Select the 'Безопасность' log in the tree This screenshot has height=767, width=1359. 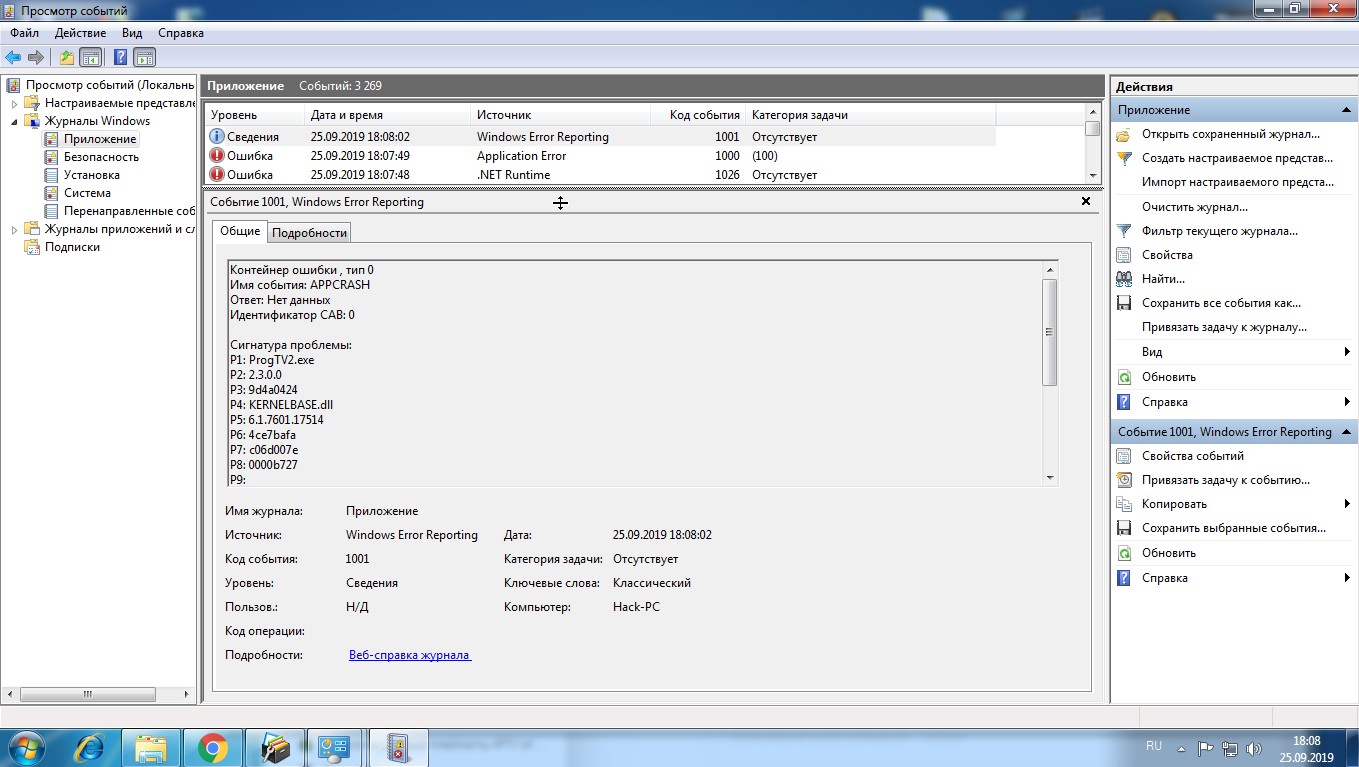pos(101,157)
